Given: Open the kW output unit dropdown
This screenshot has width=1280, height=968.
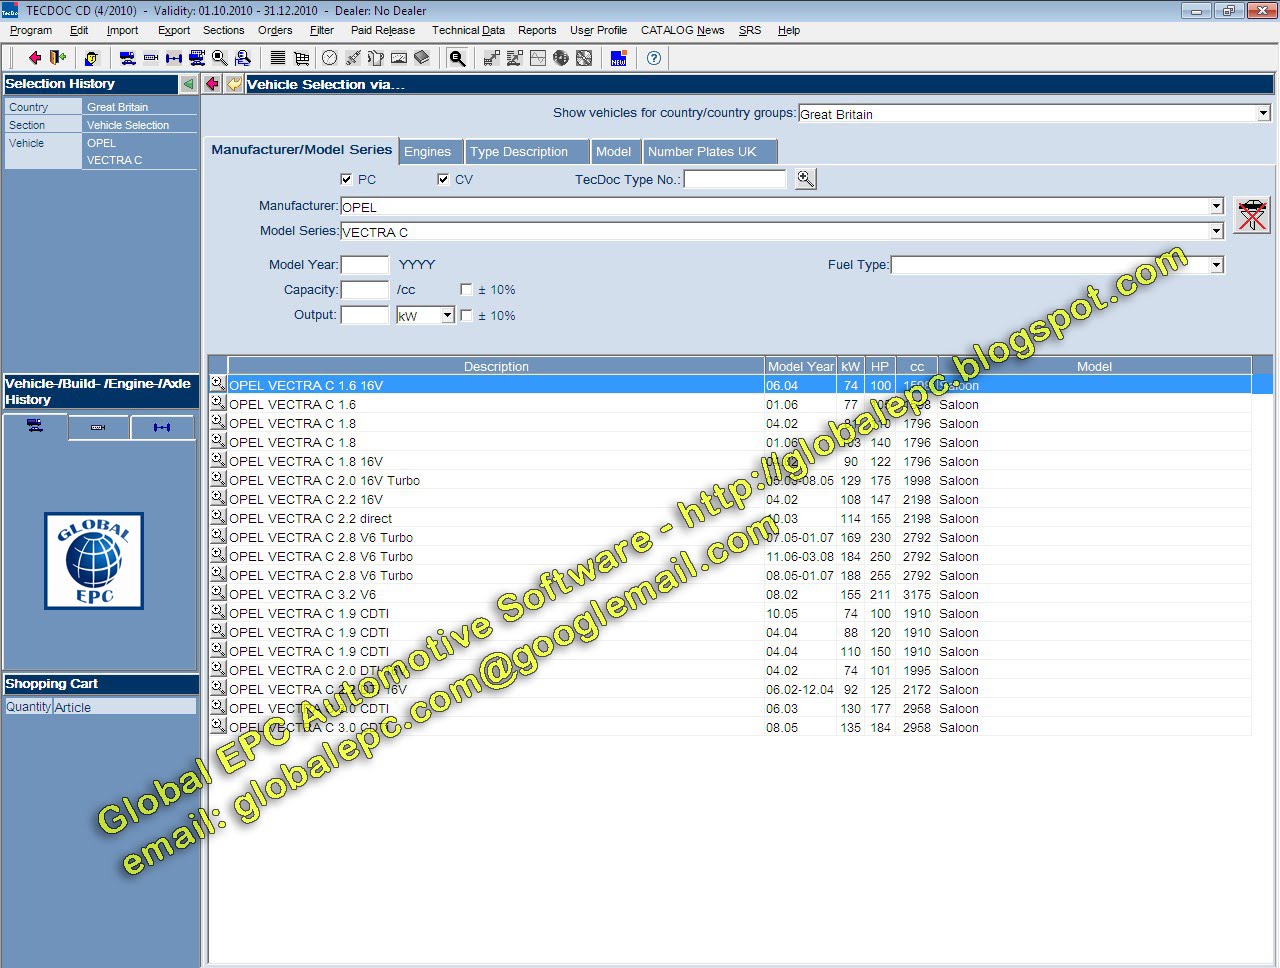Looking at the screenshot, I should (x=448, y=315).
